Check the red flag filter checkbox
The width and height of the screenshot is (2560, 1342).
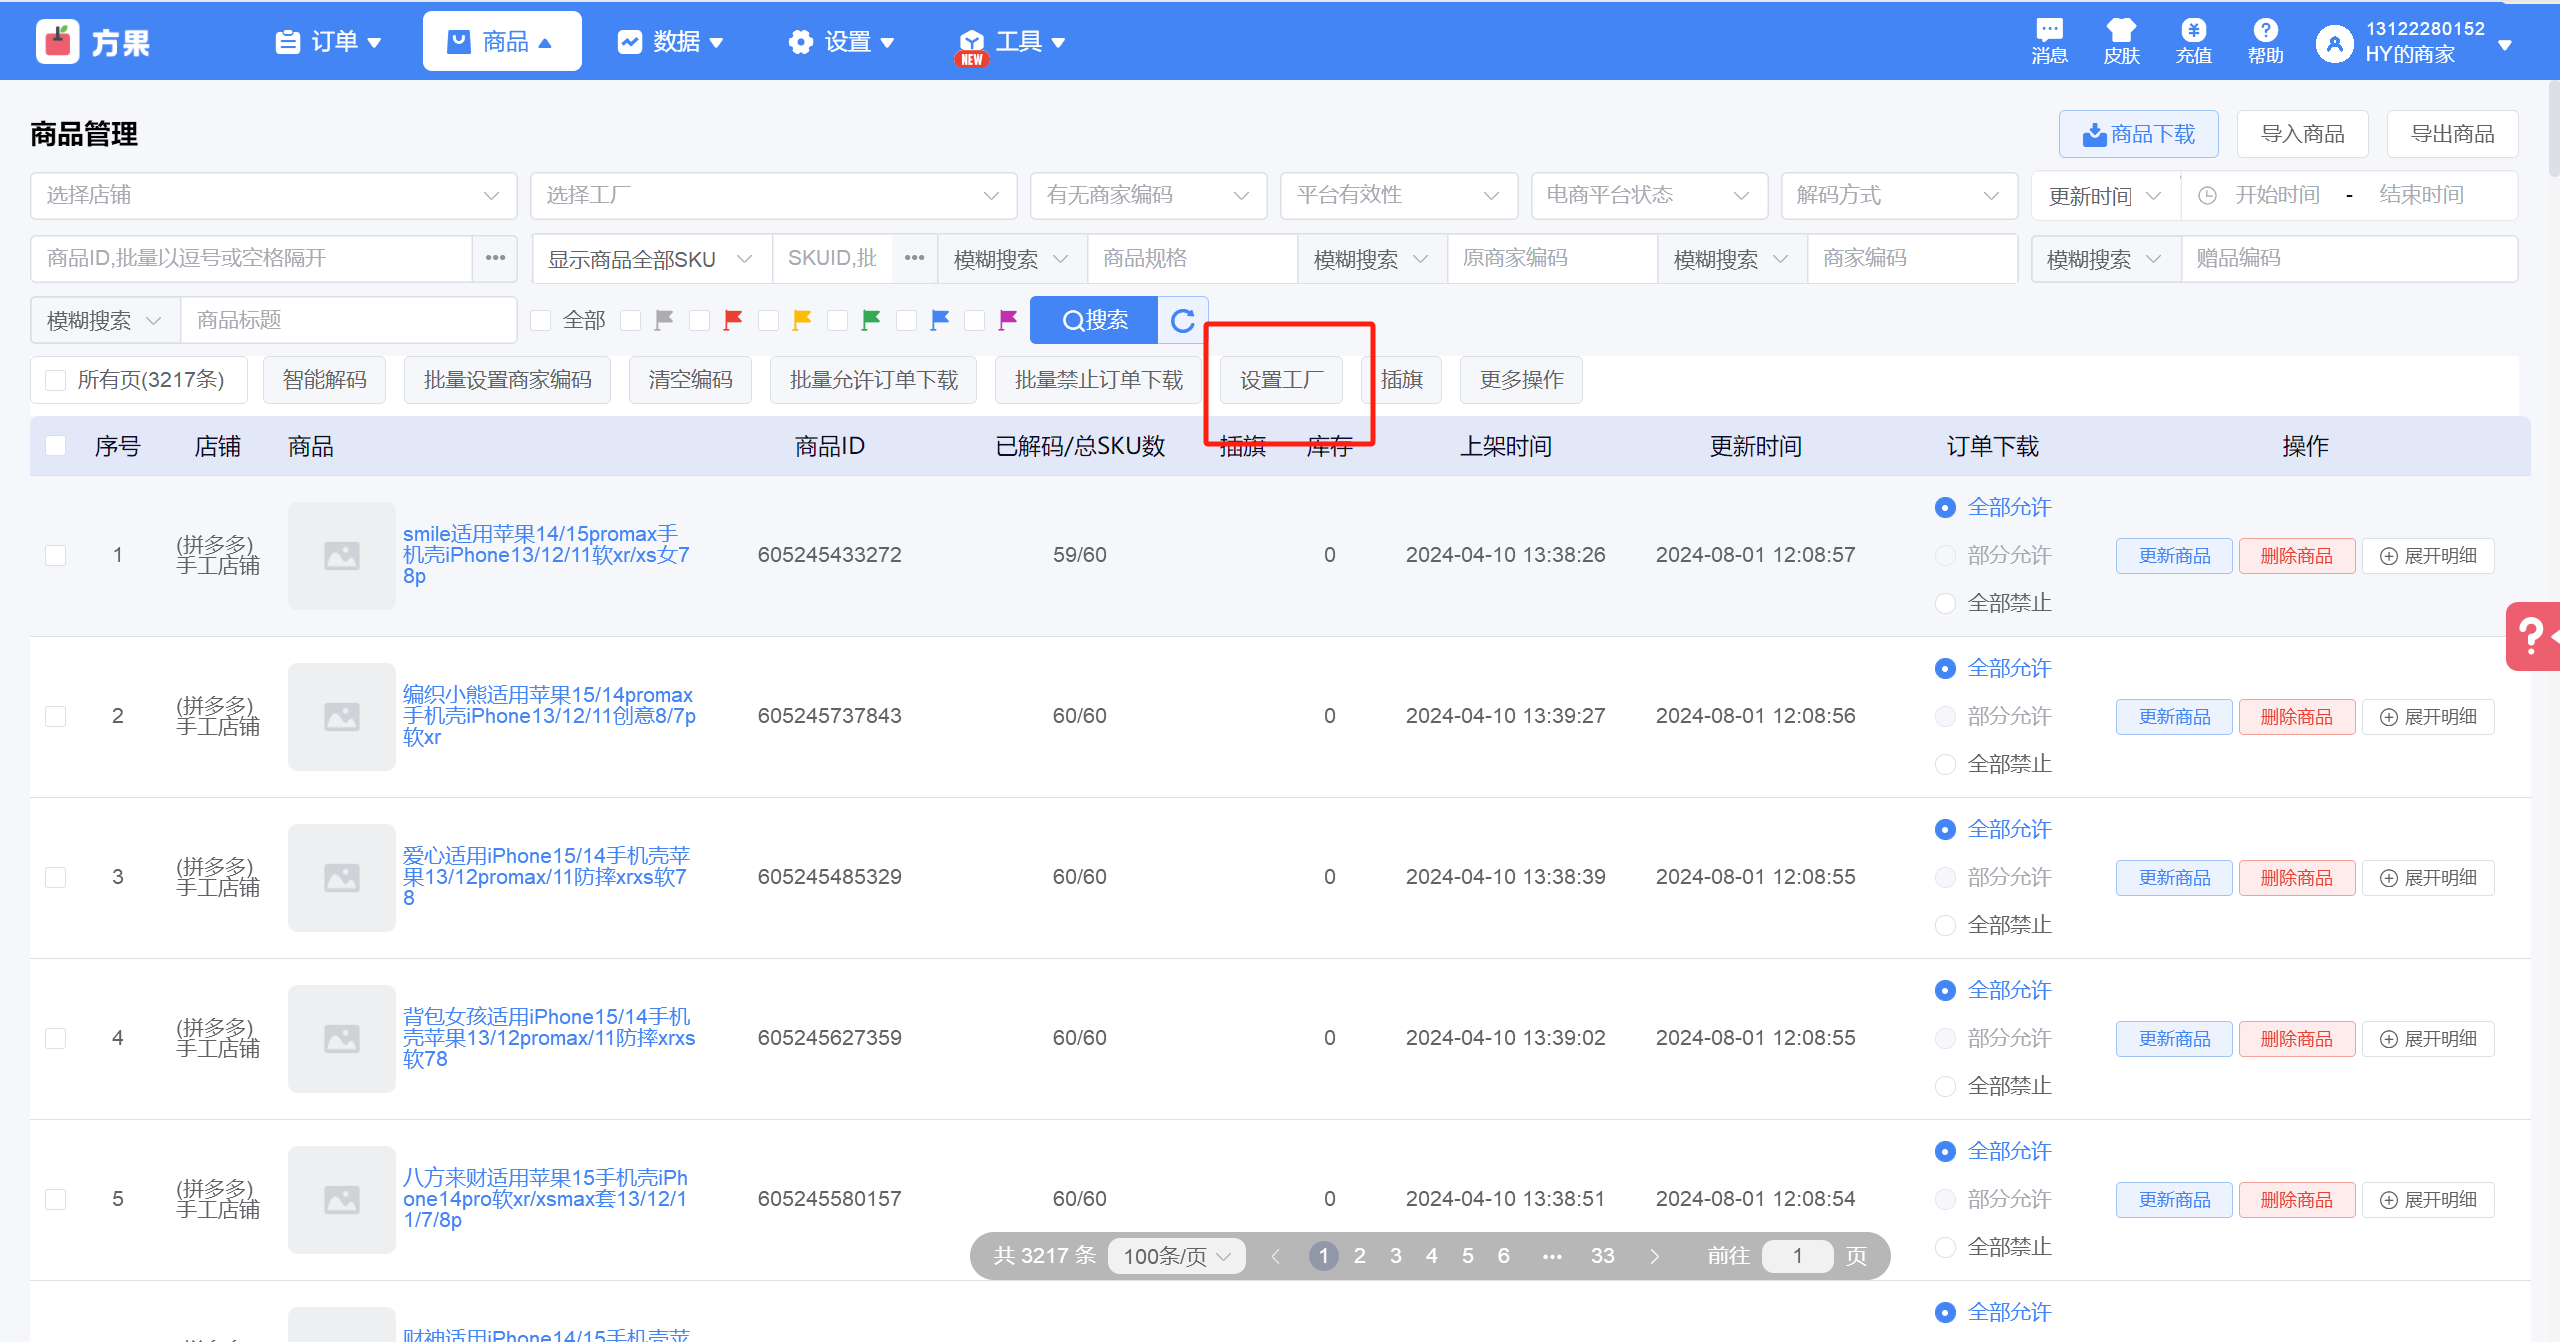coord(700,320)
